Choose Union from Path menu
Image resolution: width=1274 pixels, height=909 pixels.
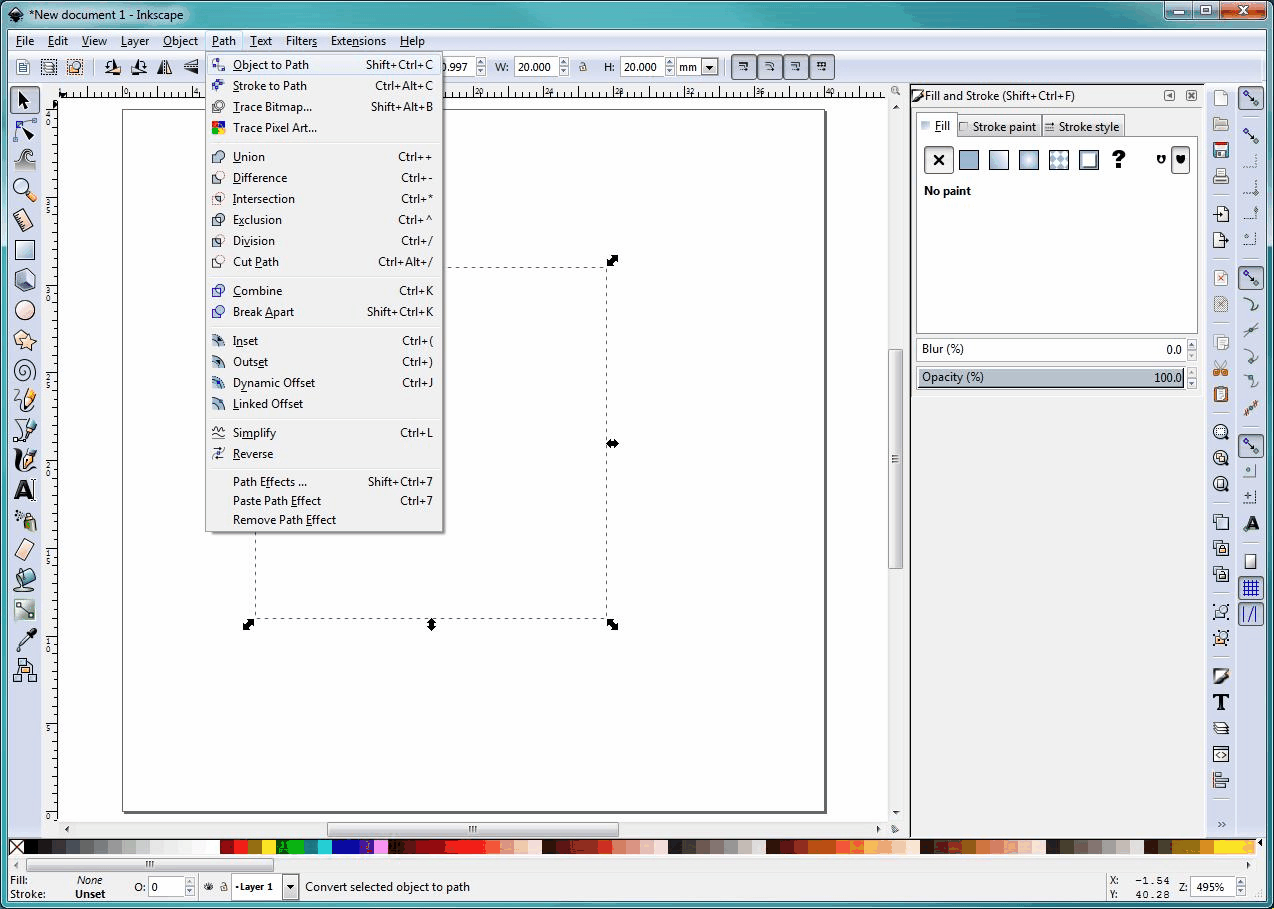coord(324,157)
